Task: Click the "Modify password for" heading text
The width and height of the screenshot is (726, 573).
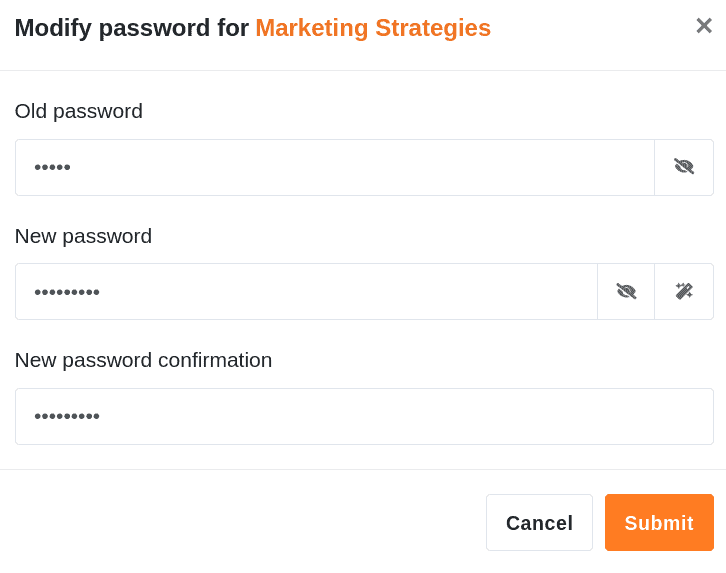Action: 131,28
